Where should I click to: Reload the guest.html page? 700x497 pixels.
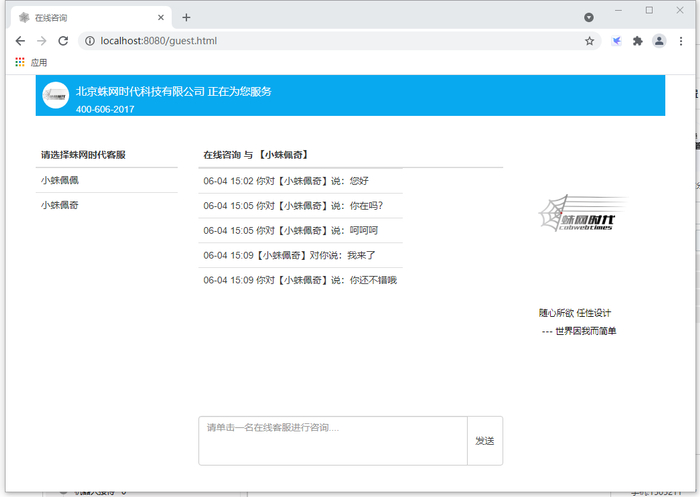[63, 41]
